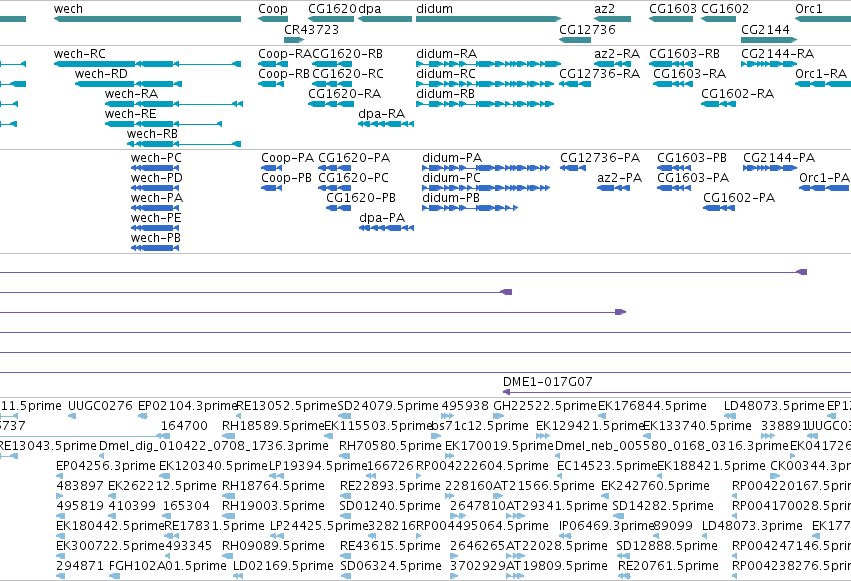The height and width of the screenshot is (581, 851).
Task: Click the DME1-017G07 clone label
Action: click(x=547, y=382)
